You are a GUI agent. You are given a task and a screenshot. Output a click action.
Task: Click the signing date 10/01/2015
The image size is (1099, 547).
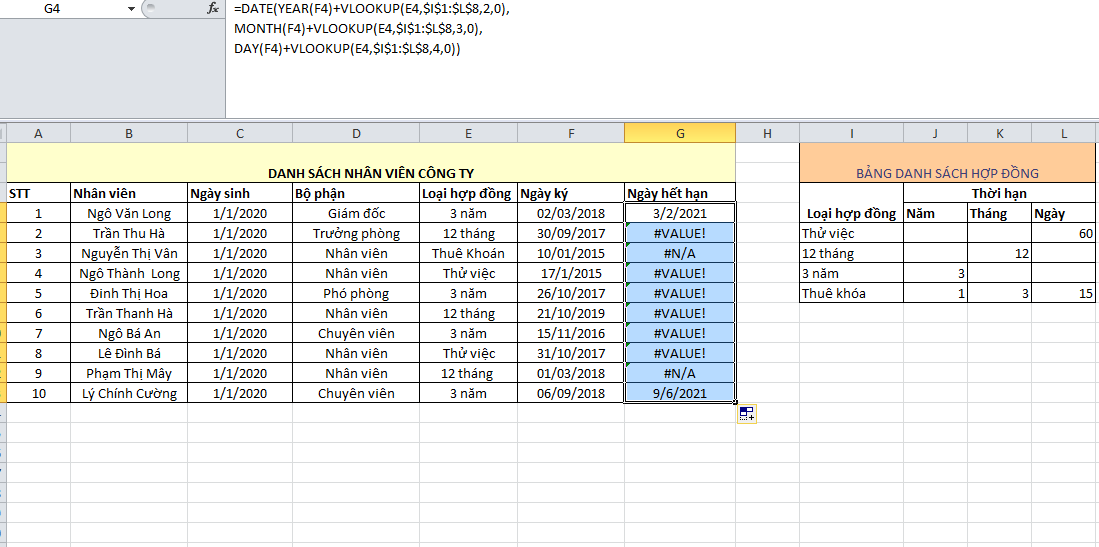[x=571, y=253]
